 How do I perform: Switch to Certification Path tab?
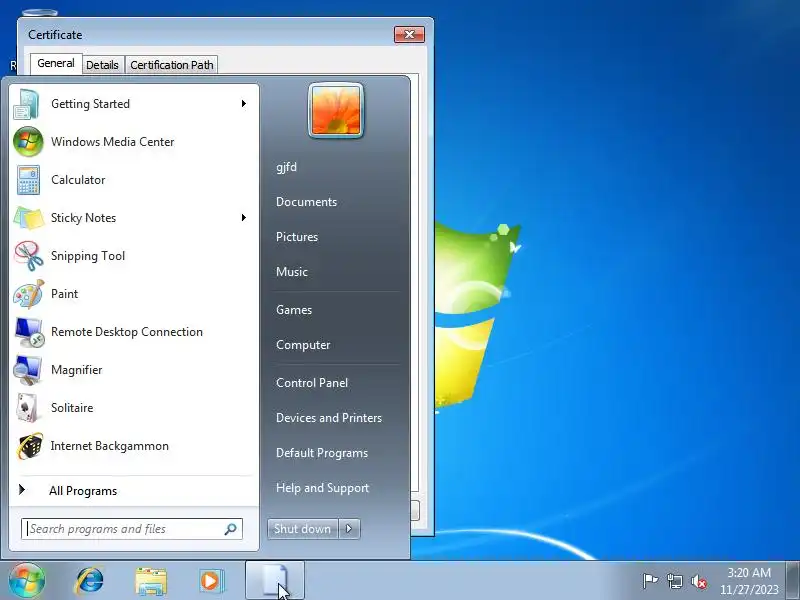(x=171, y=65)
